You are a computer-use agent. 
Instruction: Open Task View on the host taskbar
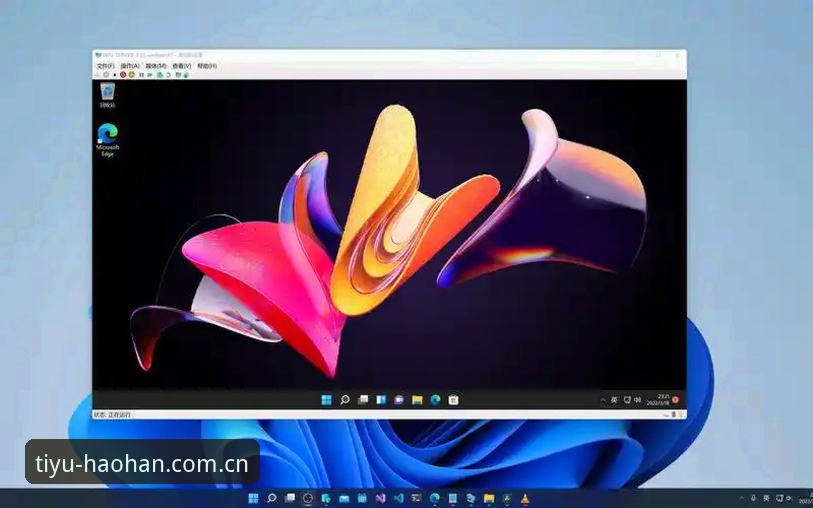pyautogui.click(x=290, y=498)
